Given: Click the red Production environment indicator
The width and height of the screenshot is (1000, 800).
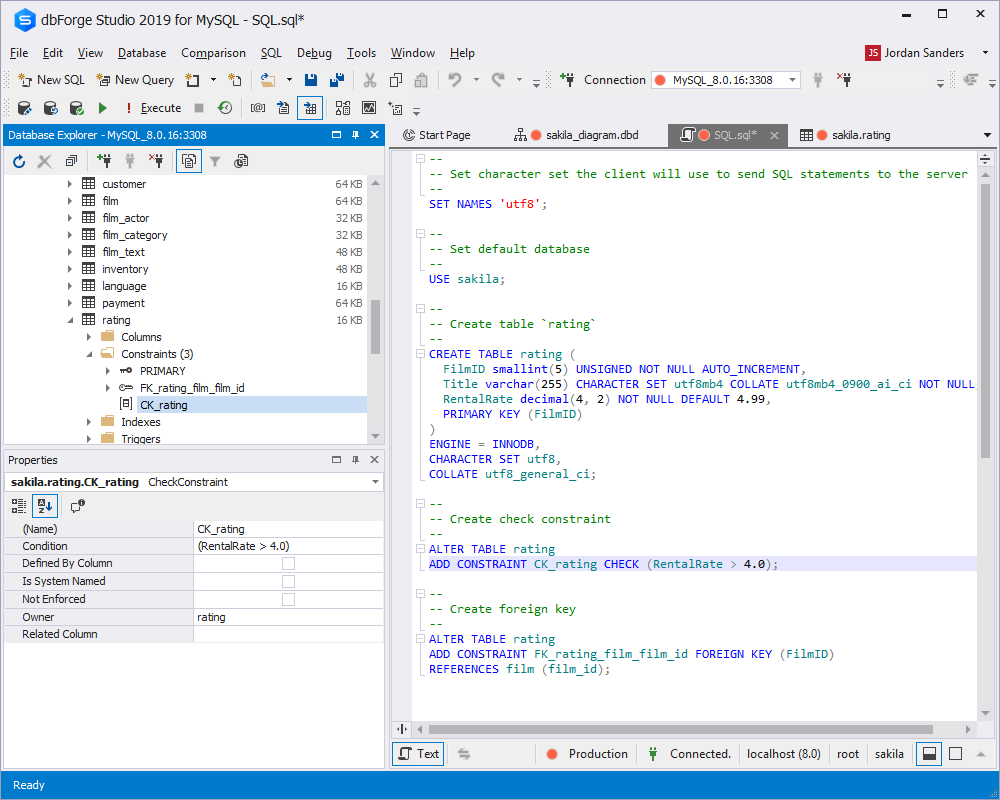Looking at the screenshot, I should point(587,754).
